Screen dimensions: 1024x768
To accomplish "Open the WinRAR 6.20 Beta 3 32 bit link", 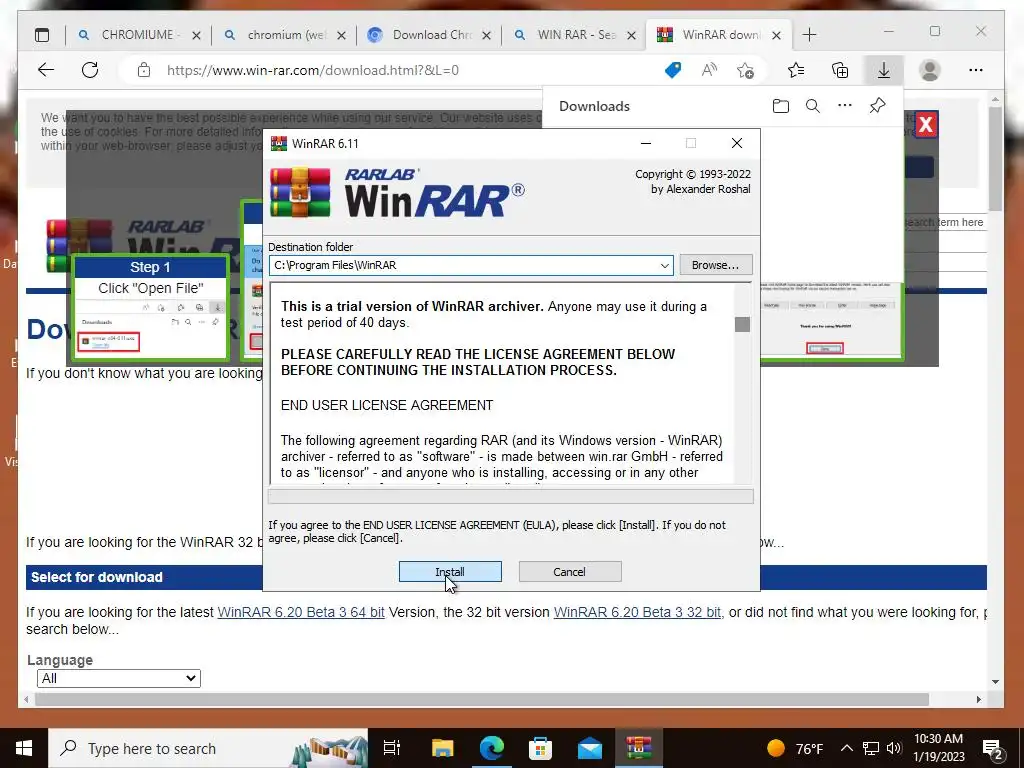I will [637, 612].
